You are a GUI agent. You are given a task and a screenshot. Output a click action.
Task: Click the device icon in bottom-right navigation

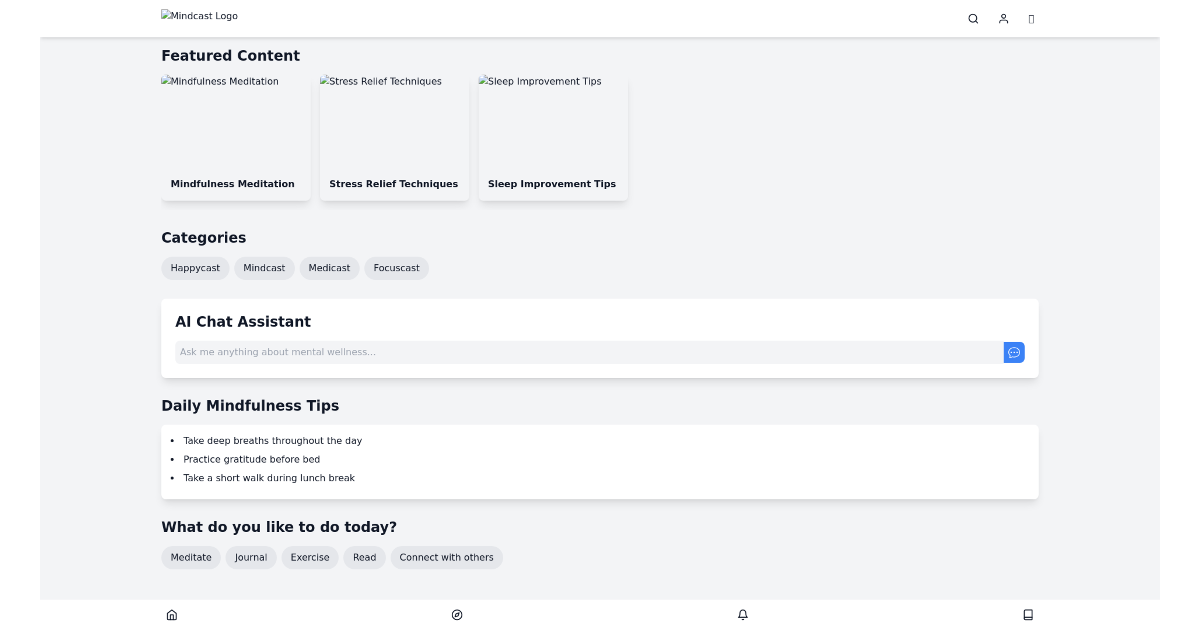click(1028, 614)
